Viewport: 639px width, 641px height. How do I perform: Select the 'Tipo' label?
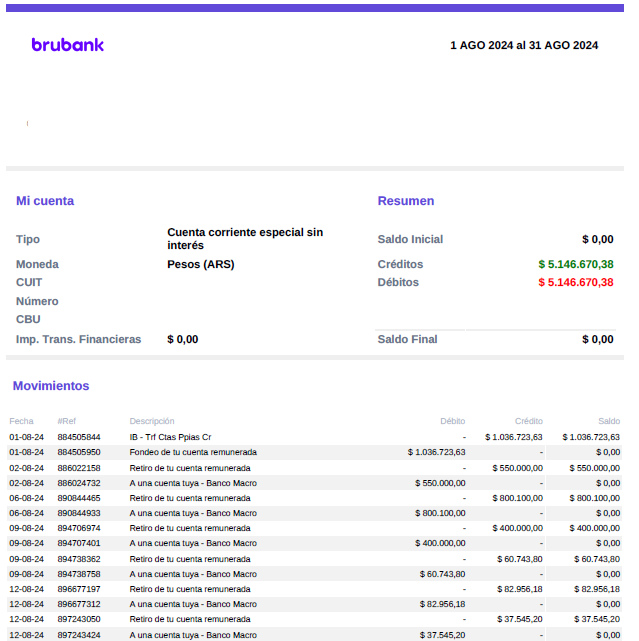click(x=28, y=239)
